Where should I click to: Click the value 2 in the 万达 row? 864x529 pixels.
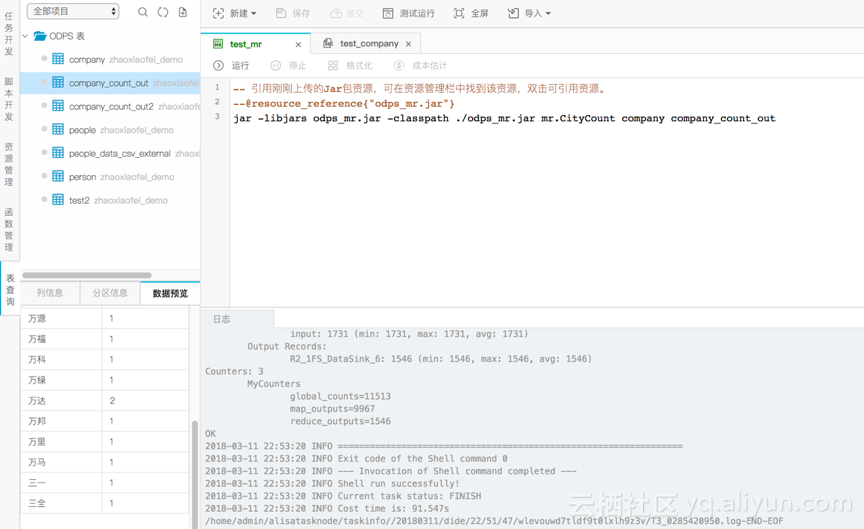pos(112,401)
